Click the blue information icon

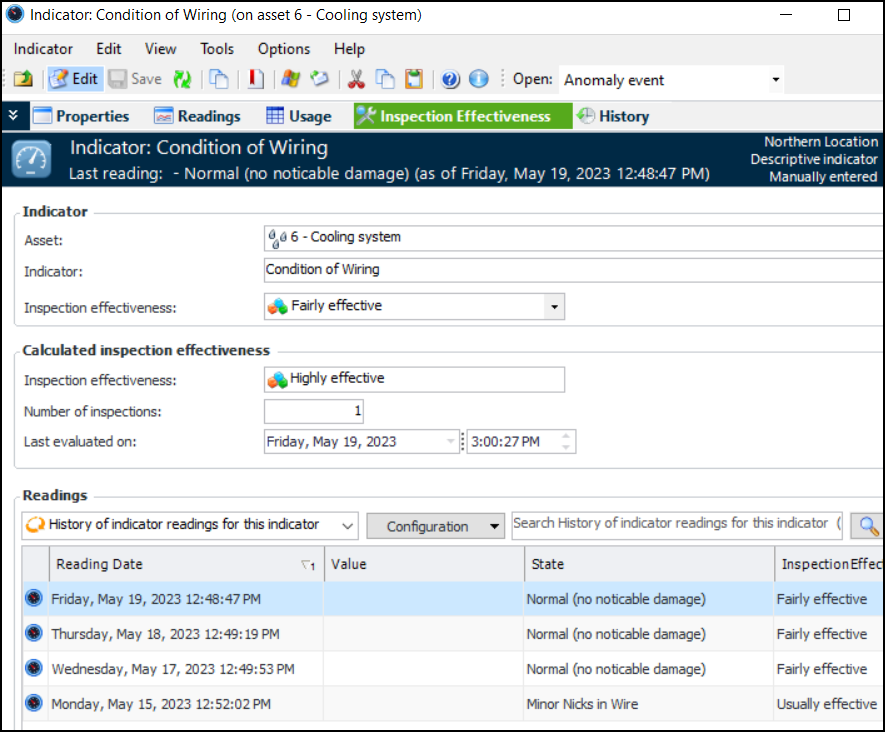478,80
